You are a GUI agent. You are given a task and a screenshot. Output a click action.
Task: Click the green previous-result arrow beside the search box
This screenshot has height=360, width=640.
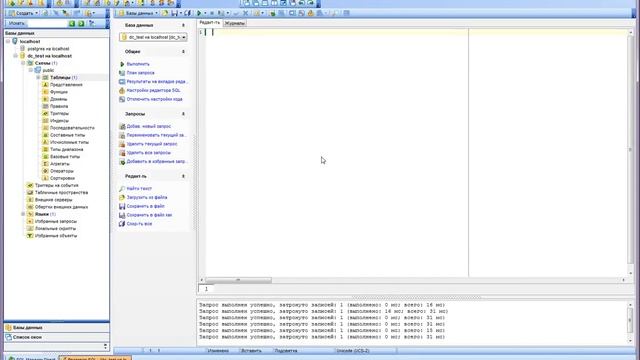(x=72, y=23)
